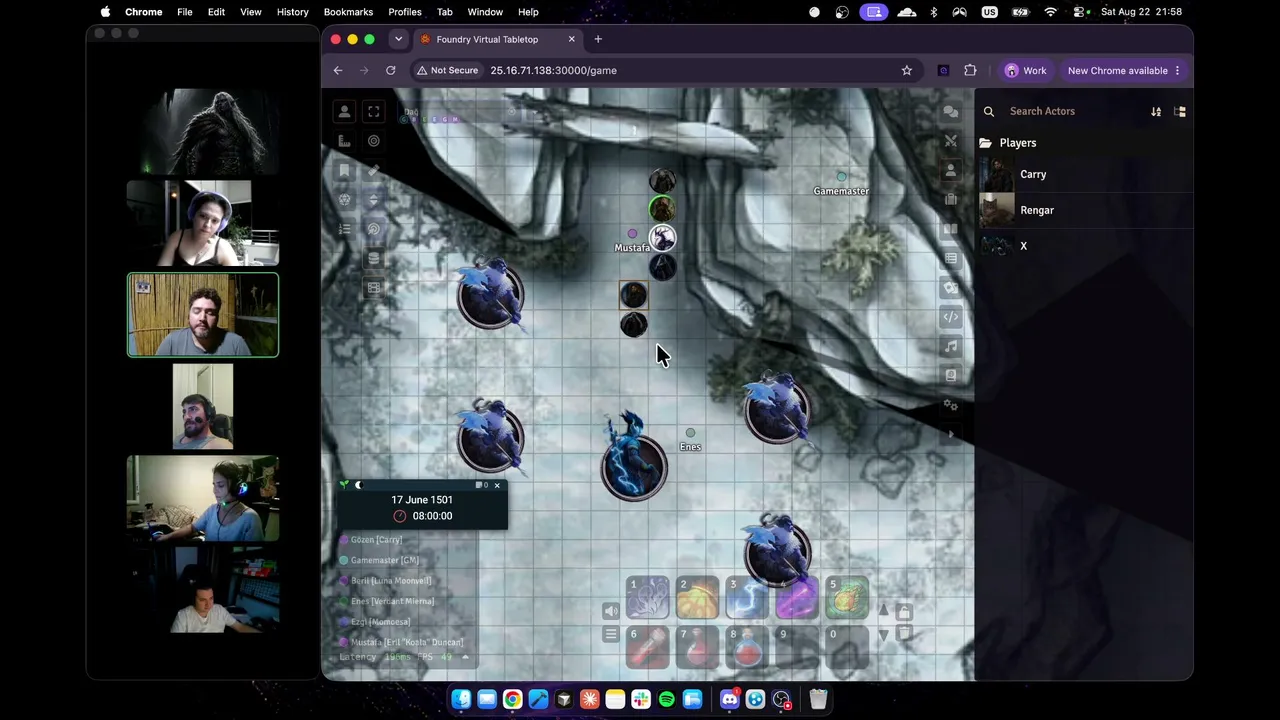Image resolution: width=1280 pixels, height=720 pixels.
Task: Open a new browser tab
Action: [x=598, y=39]
